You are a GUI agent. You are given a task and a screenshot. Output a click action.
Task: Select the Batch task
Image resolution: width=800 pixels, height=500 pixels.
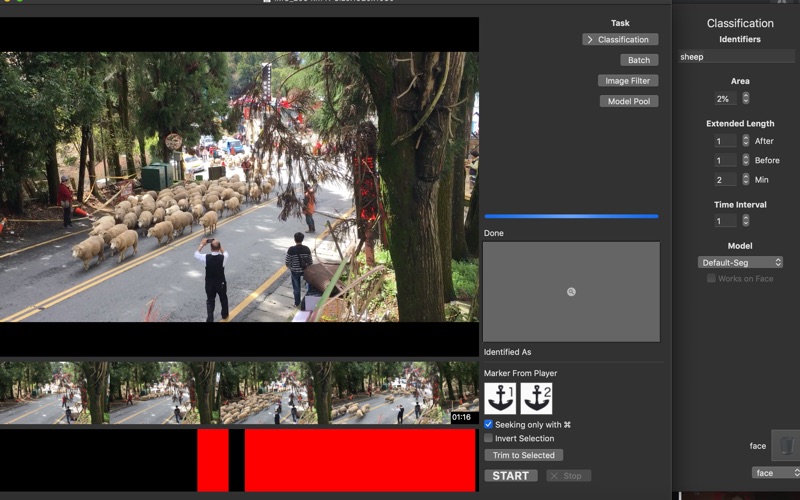click(639, 60)
